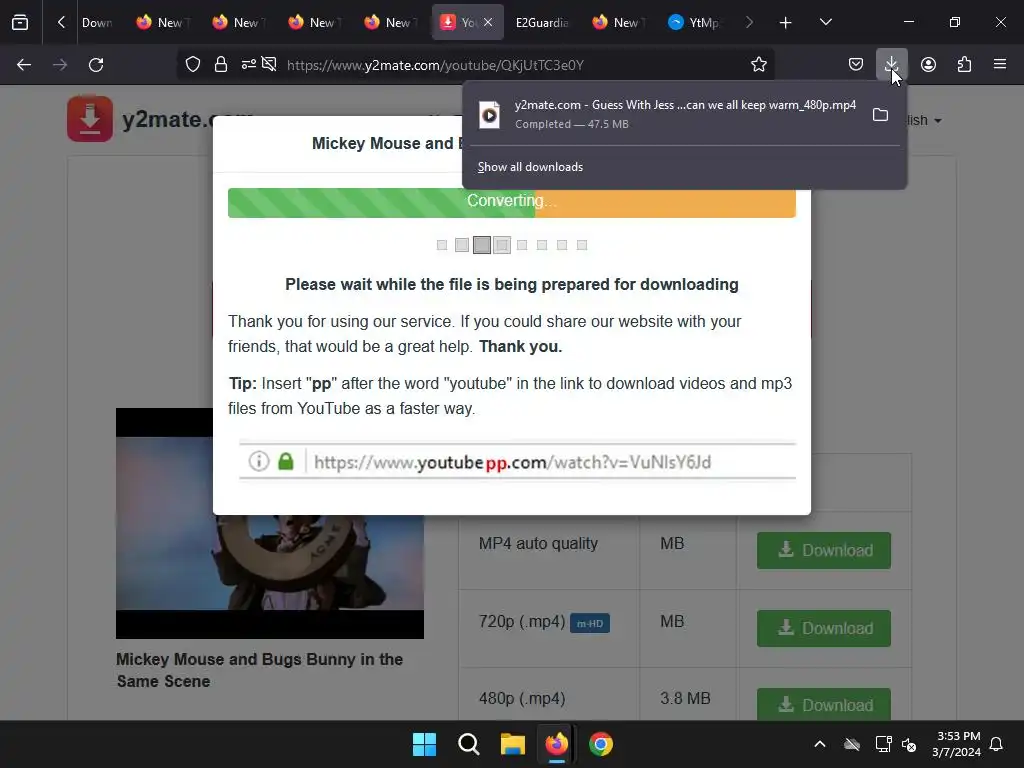The height and width of the screenshot is (768, 1024).
Task: Open the notification bell in taskbar
Action: pos(996,744)
